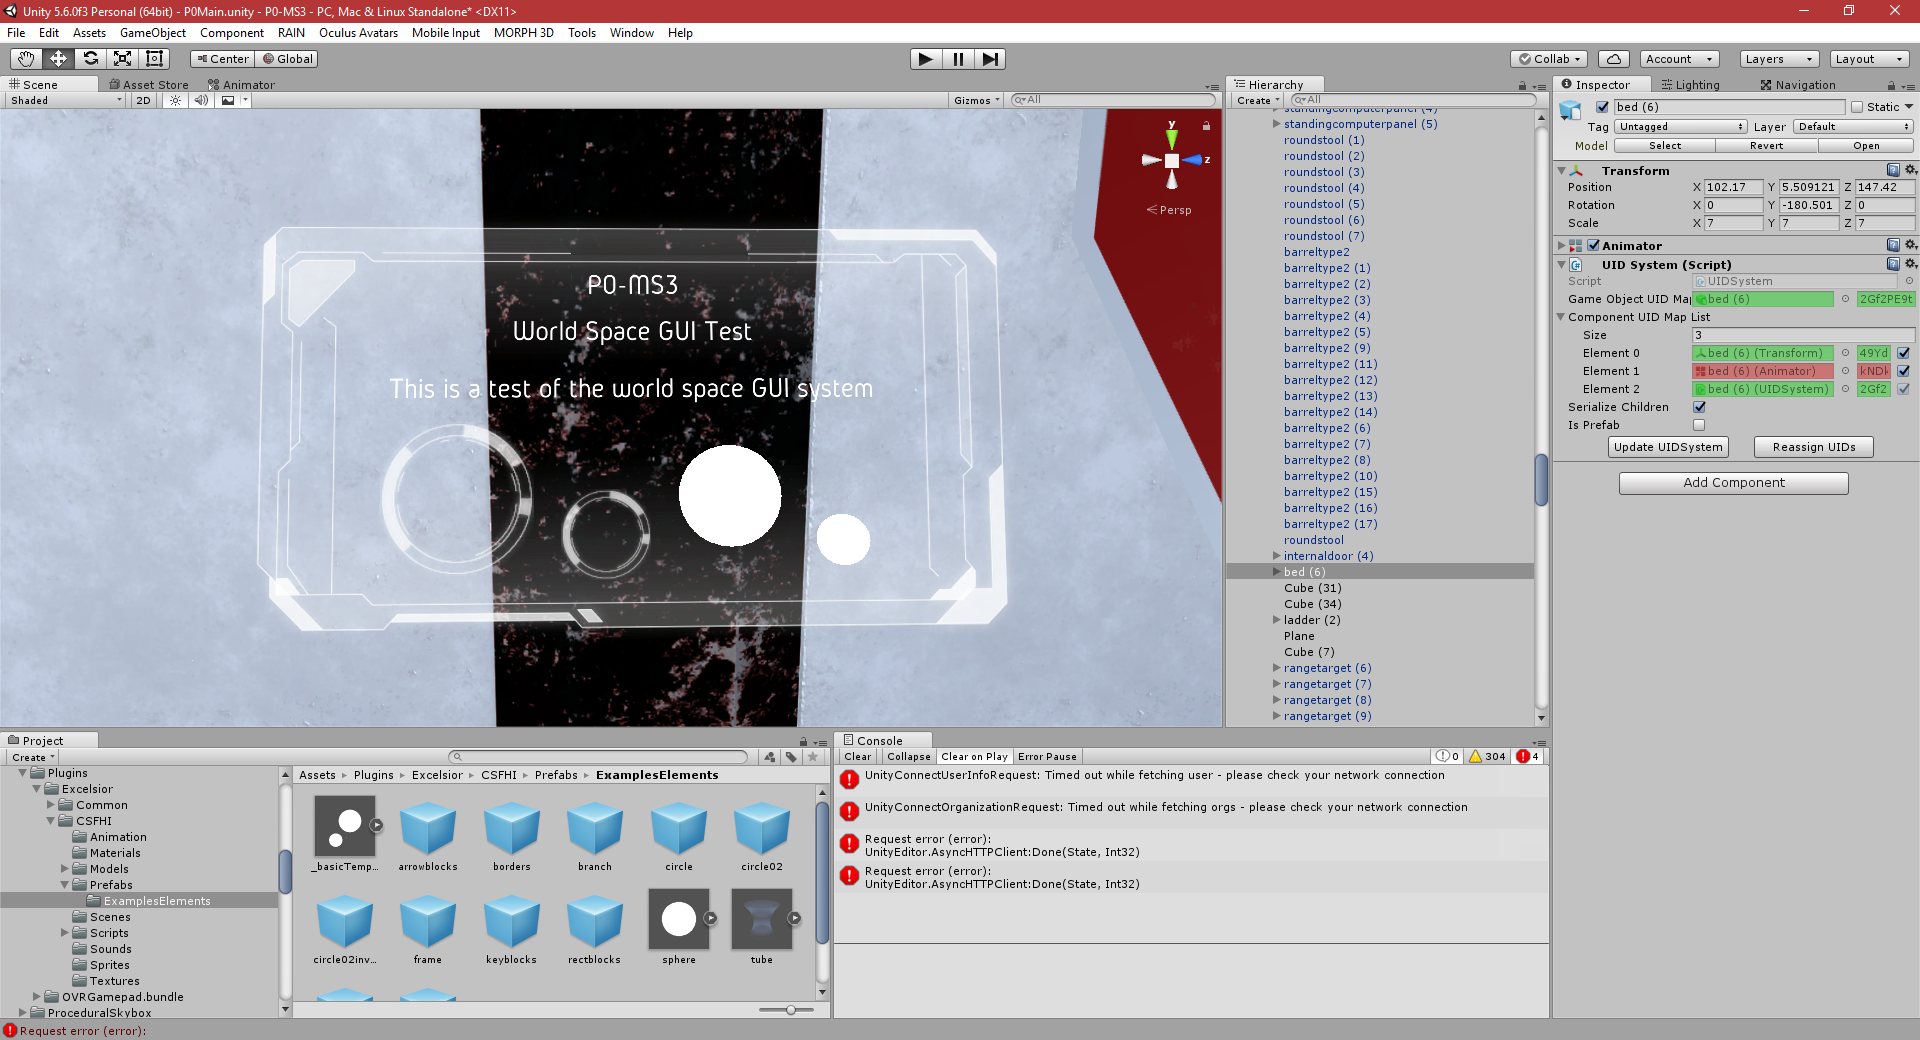Click the Step frame advance button

point(990,59)
